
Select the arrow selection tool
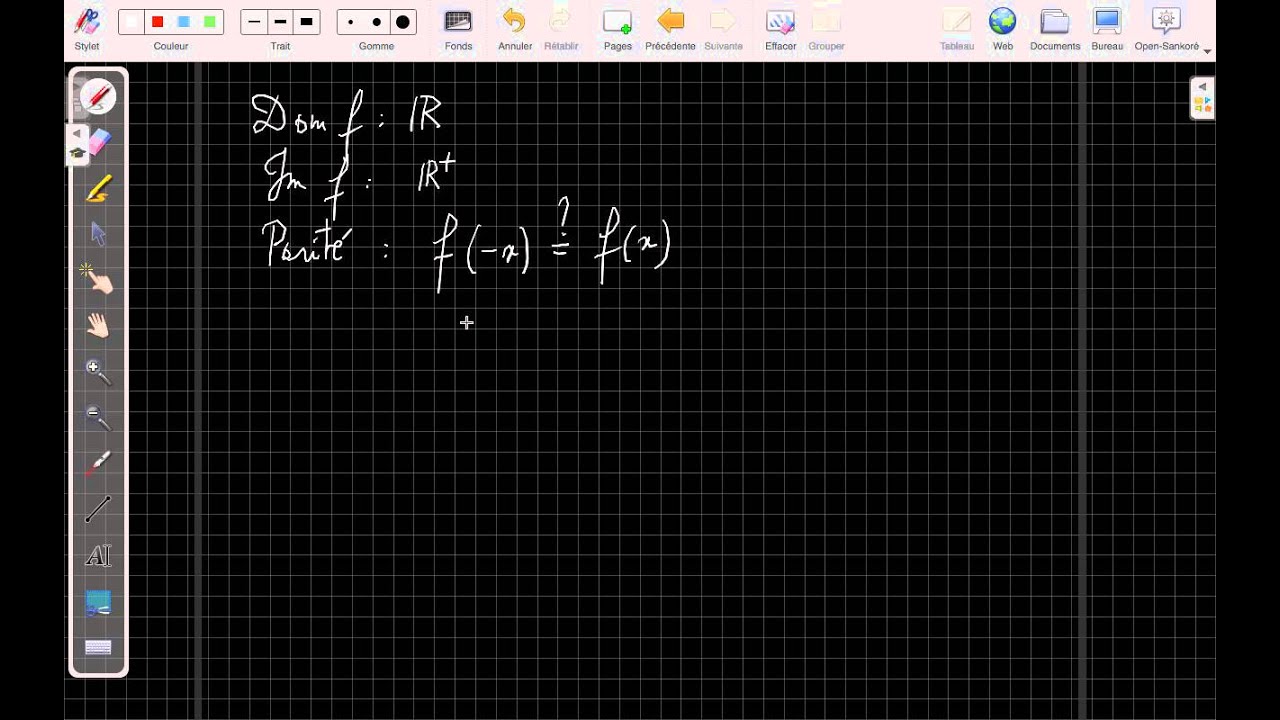point(98,234)
